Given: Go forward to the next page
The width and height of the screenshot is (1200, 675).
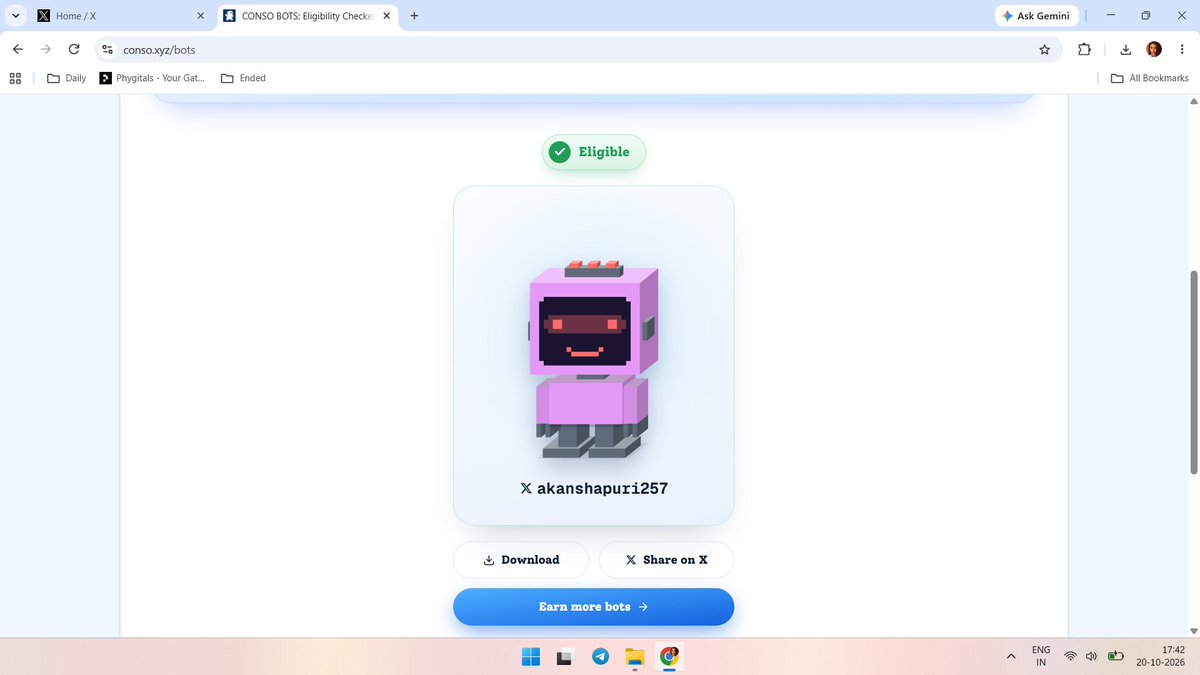Looking at the screenshot, I should 46,49.
